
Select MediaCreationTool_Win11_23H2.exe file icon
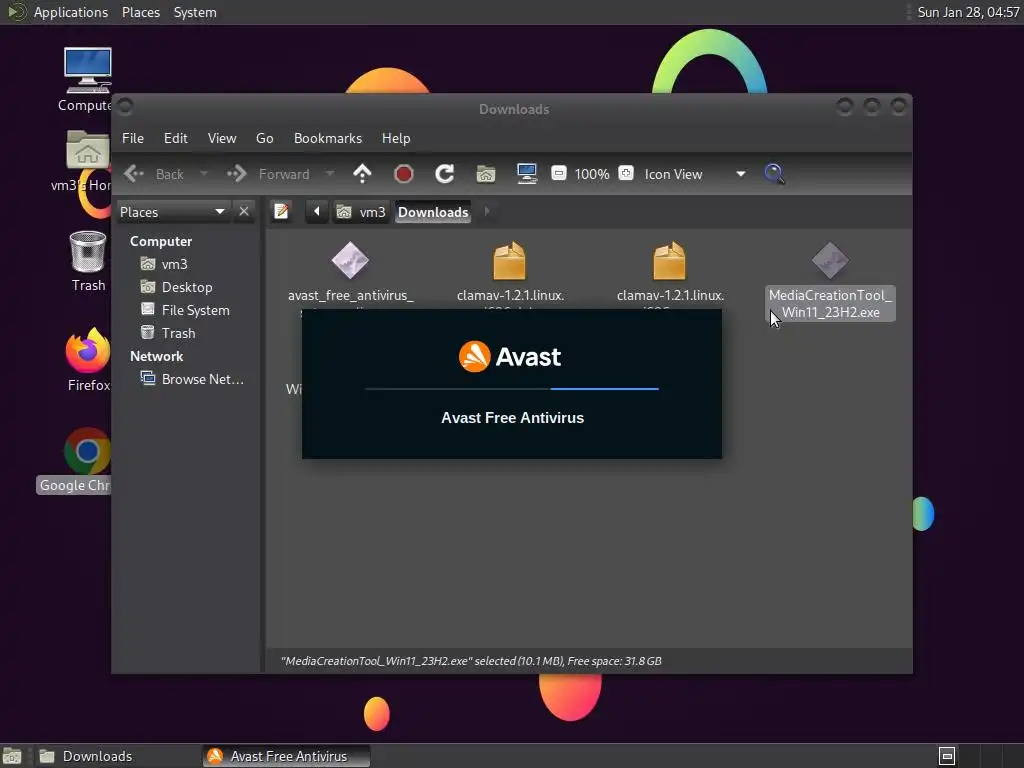830,261
